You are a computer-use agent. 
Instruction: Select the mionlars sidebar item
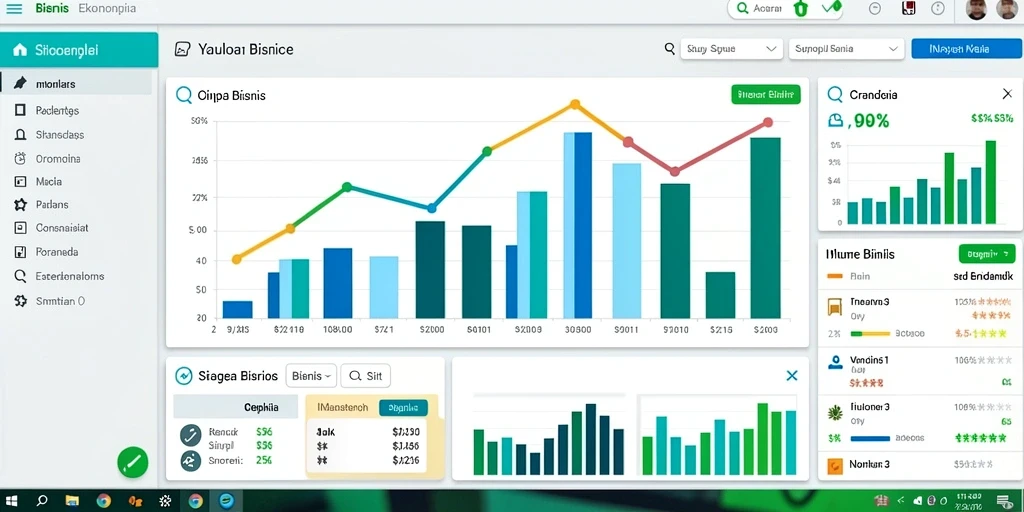pos(76,84)
